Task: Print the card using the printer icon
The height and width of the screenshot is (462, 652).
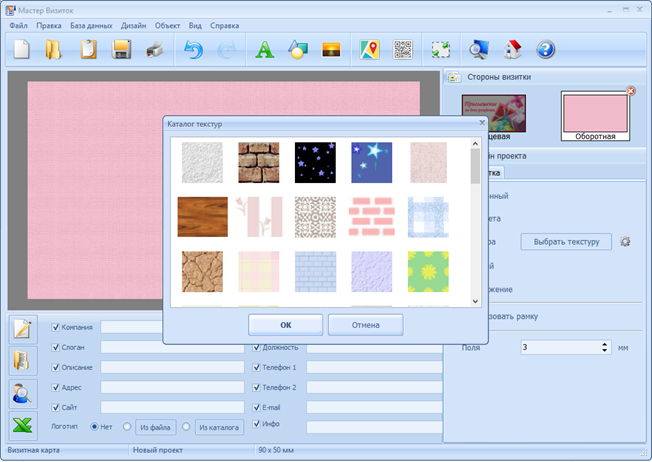Action: 154,49
